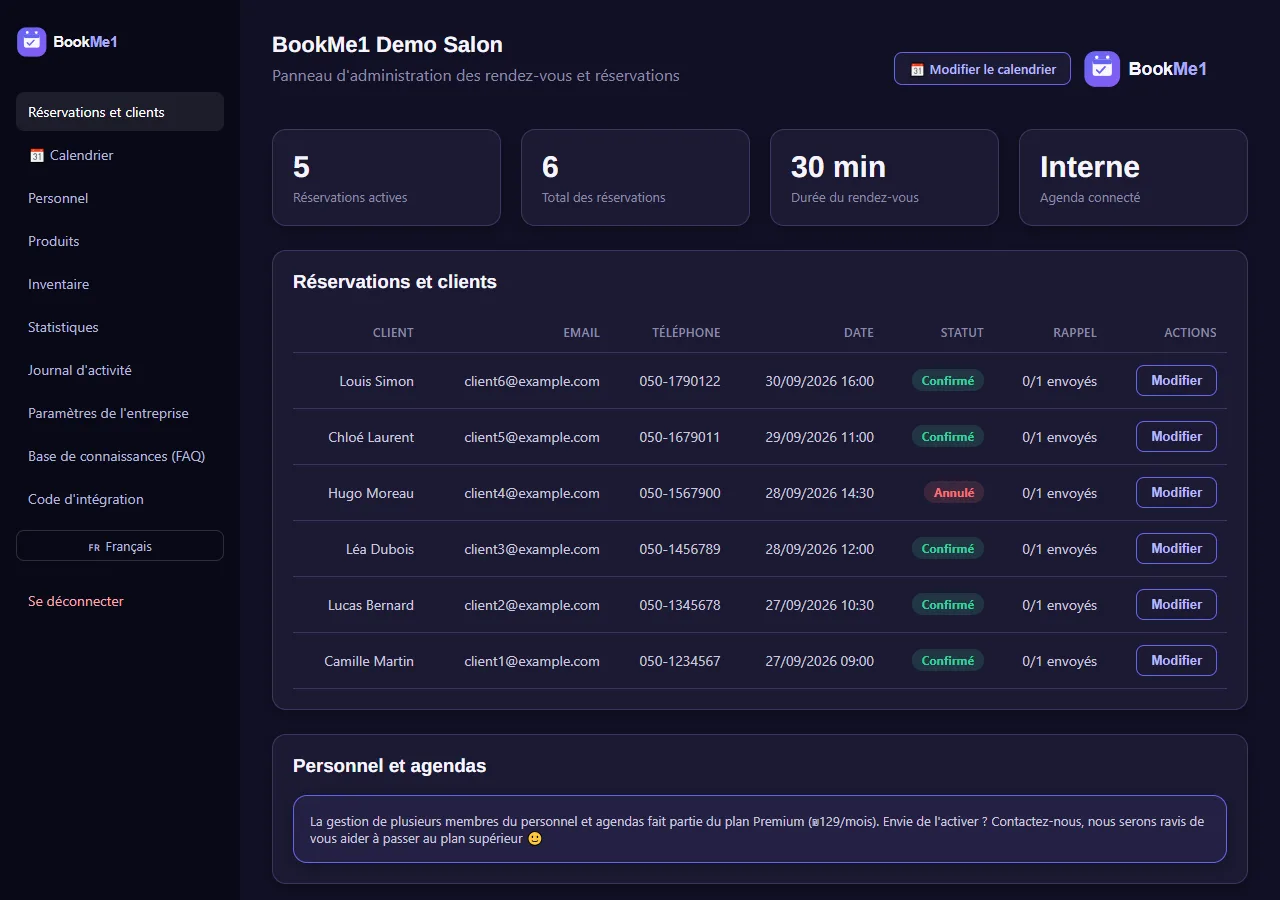
Task: Go to Personnel section
Action: [120, 198]
